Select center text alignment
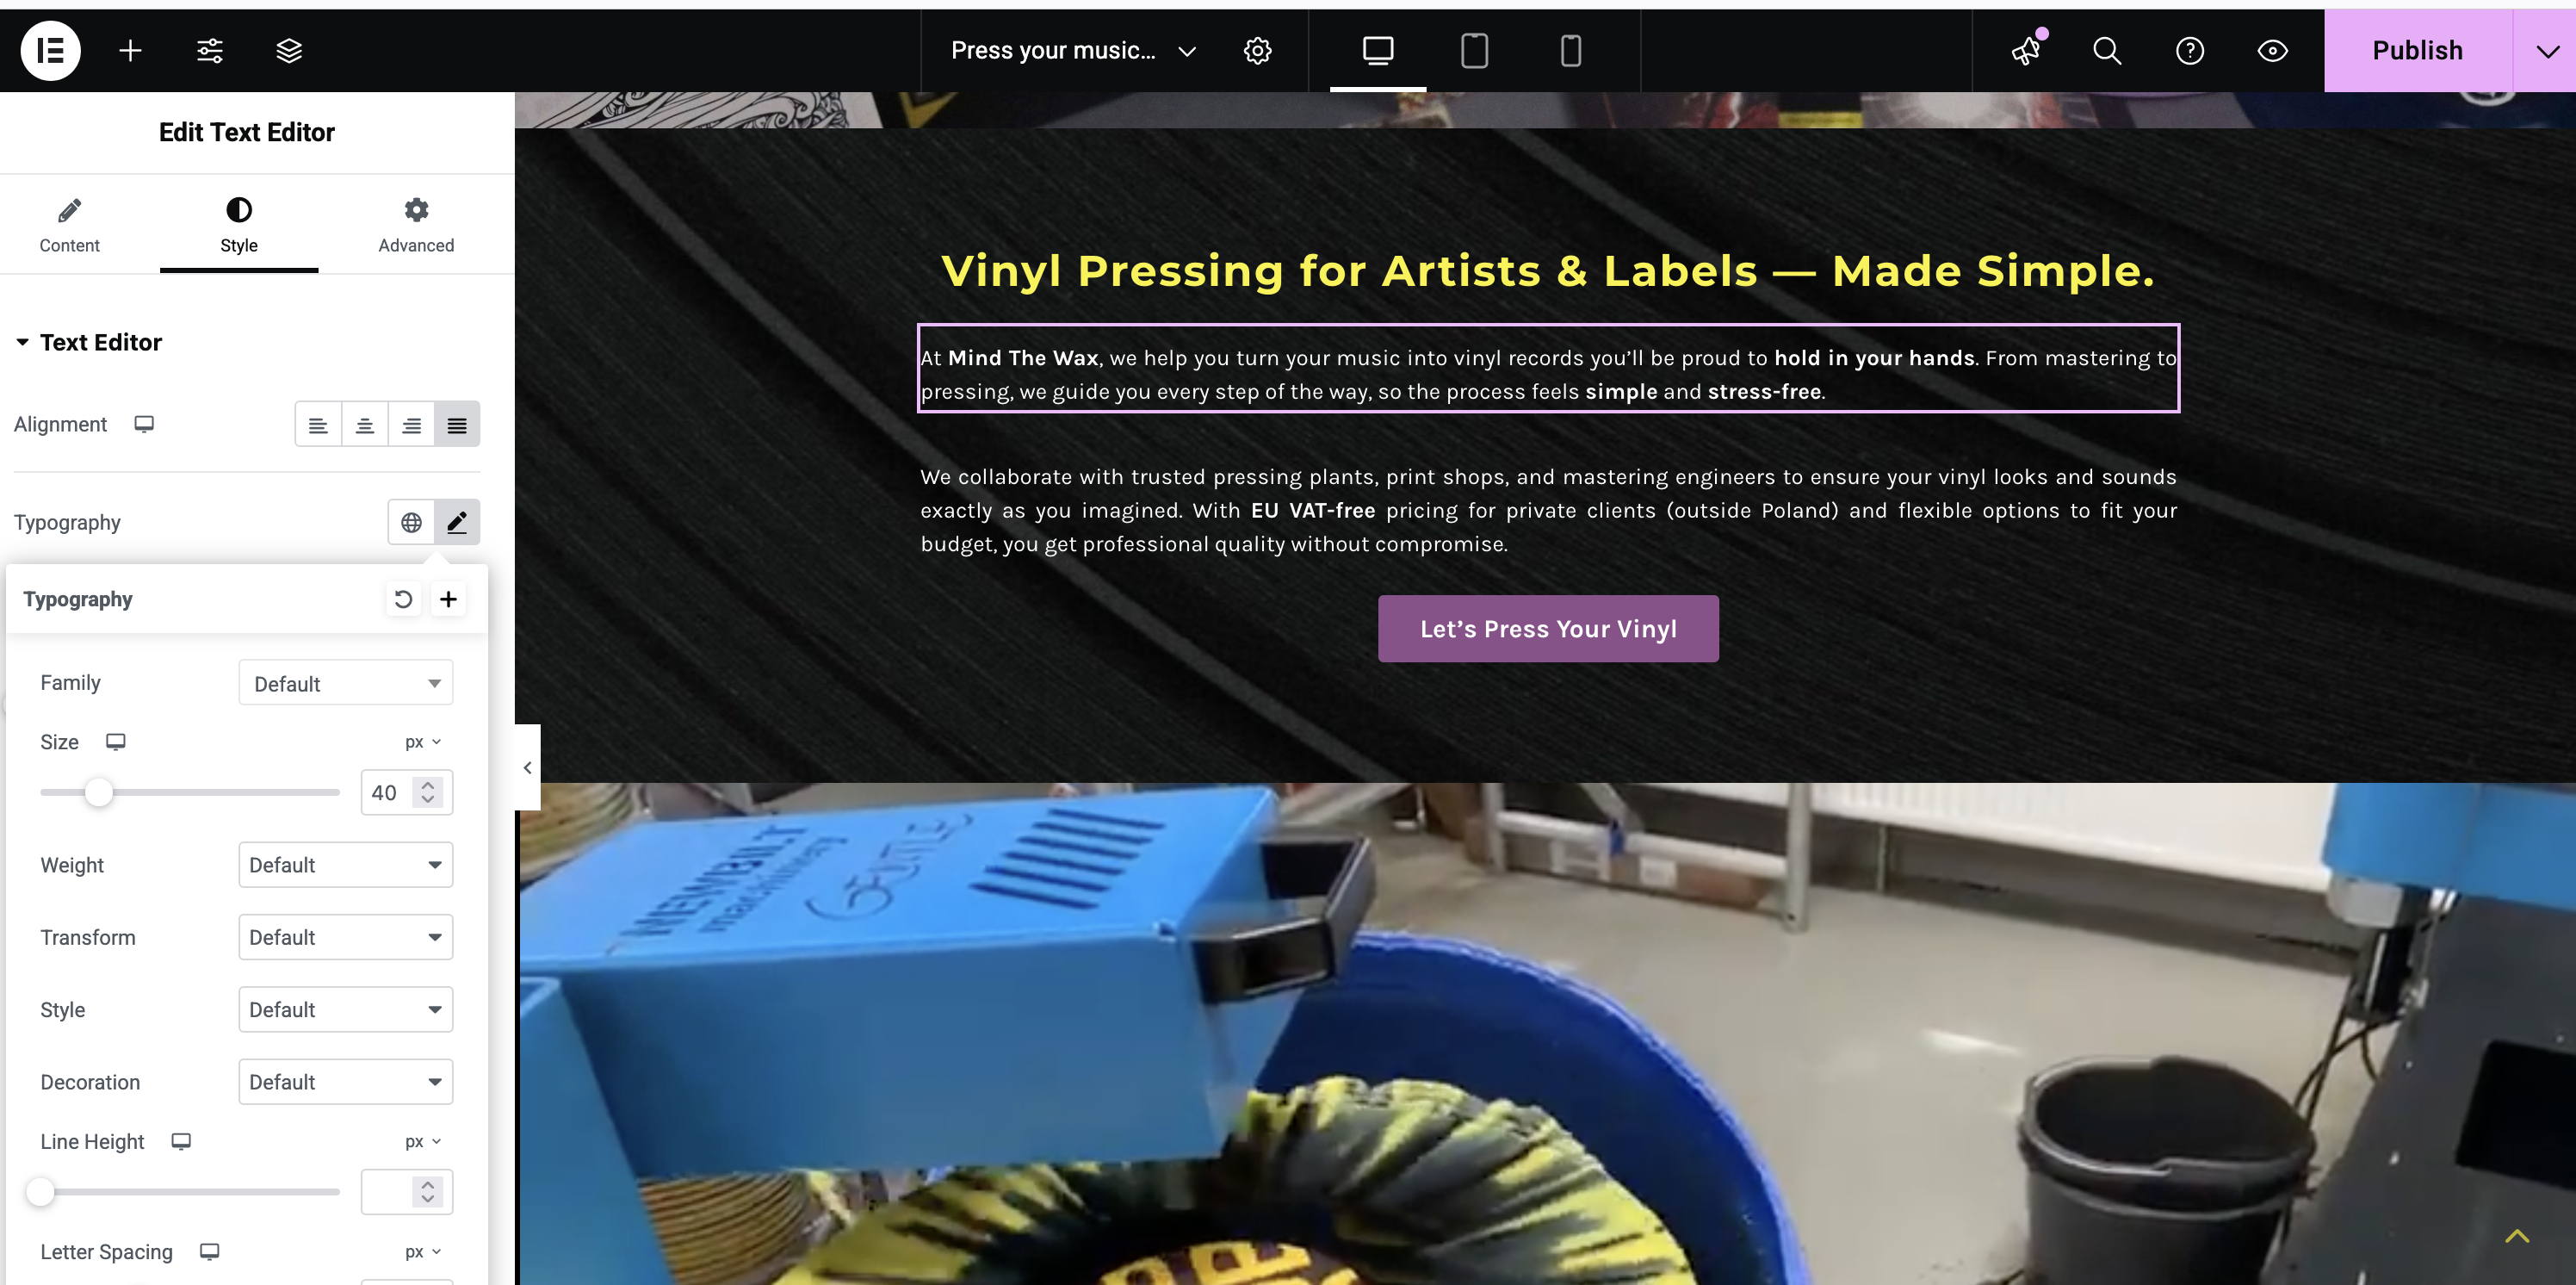2576x1285 pixels. [365, 425]
